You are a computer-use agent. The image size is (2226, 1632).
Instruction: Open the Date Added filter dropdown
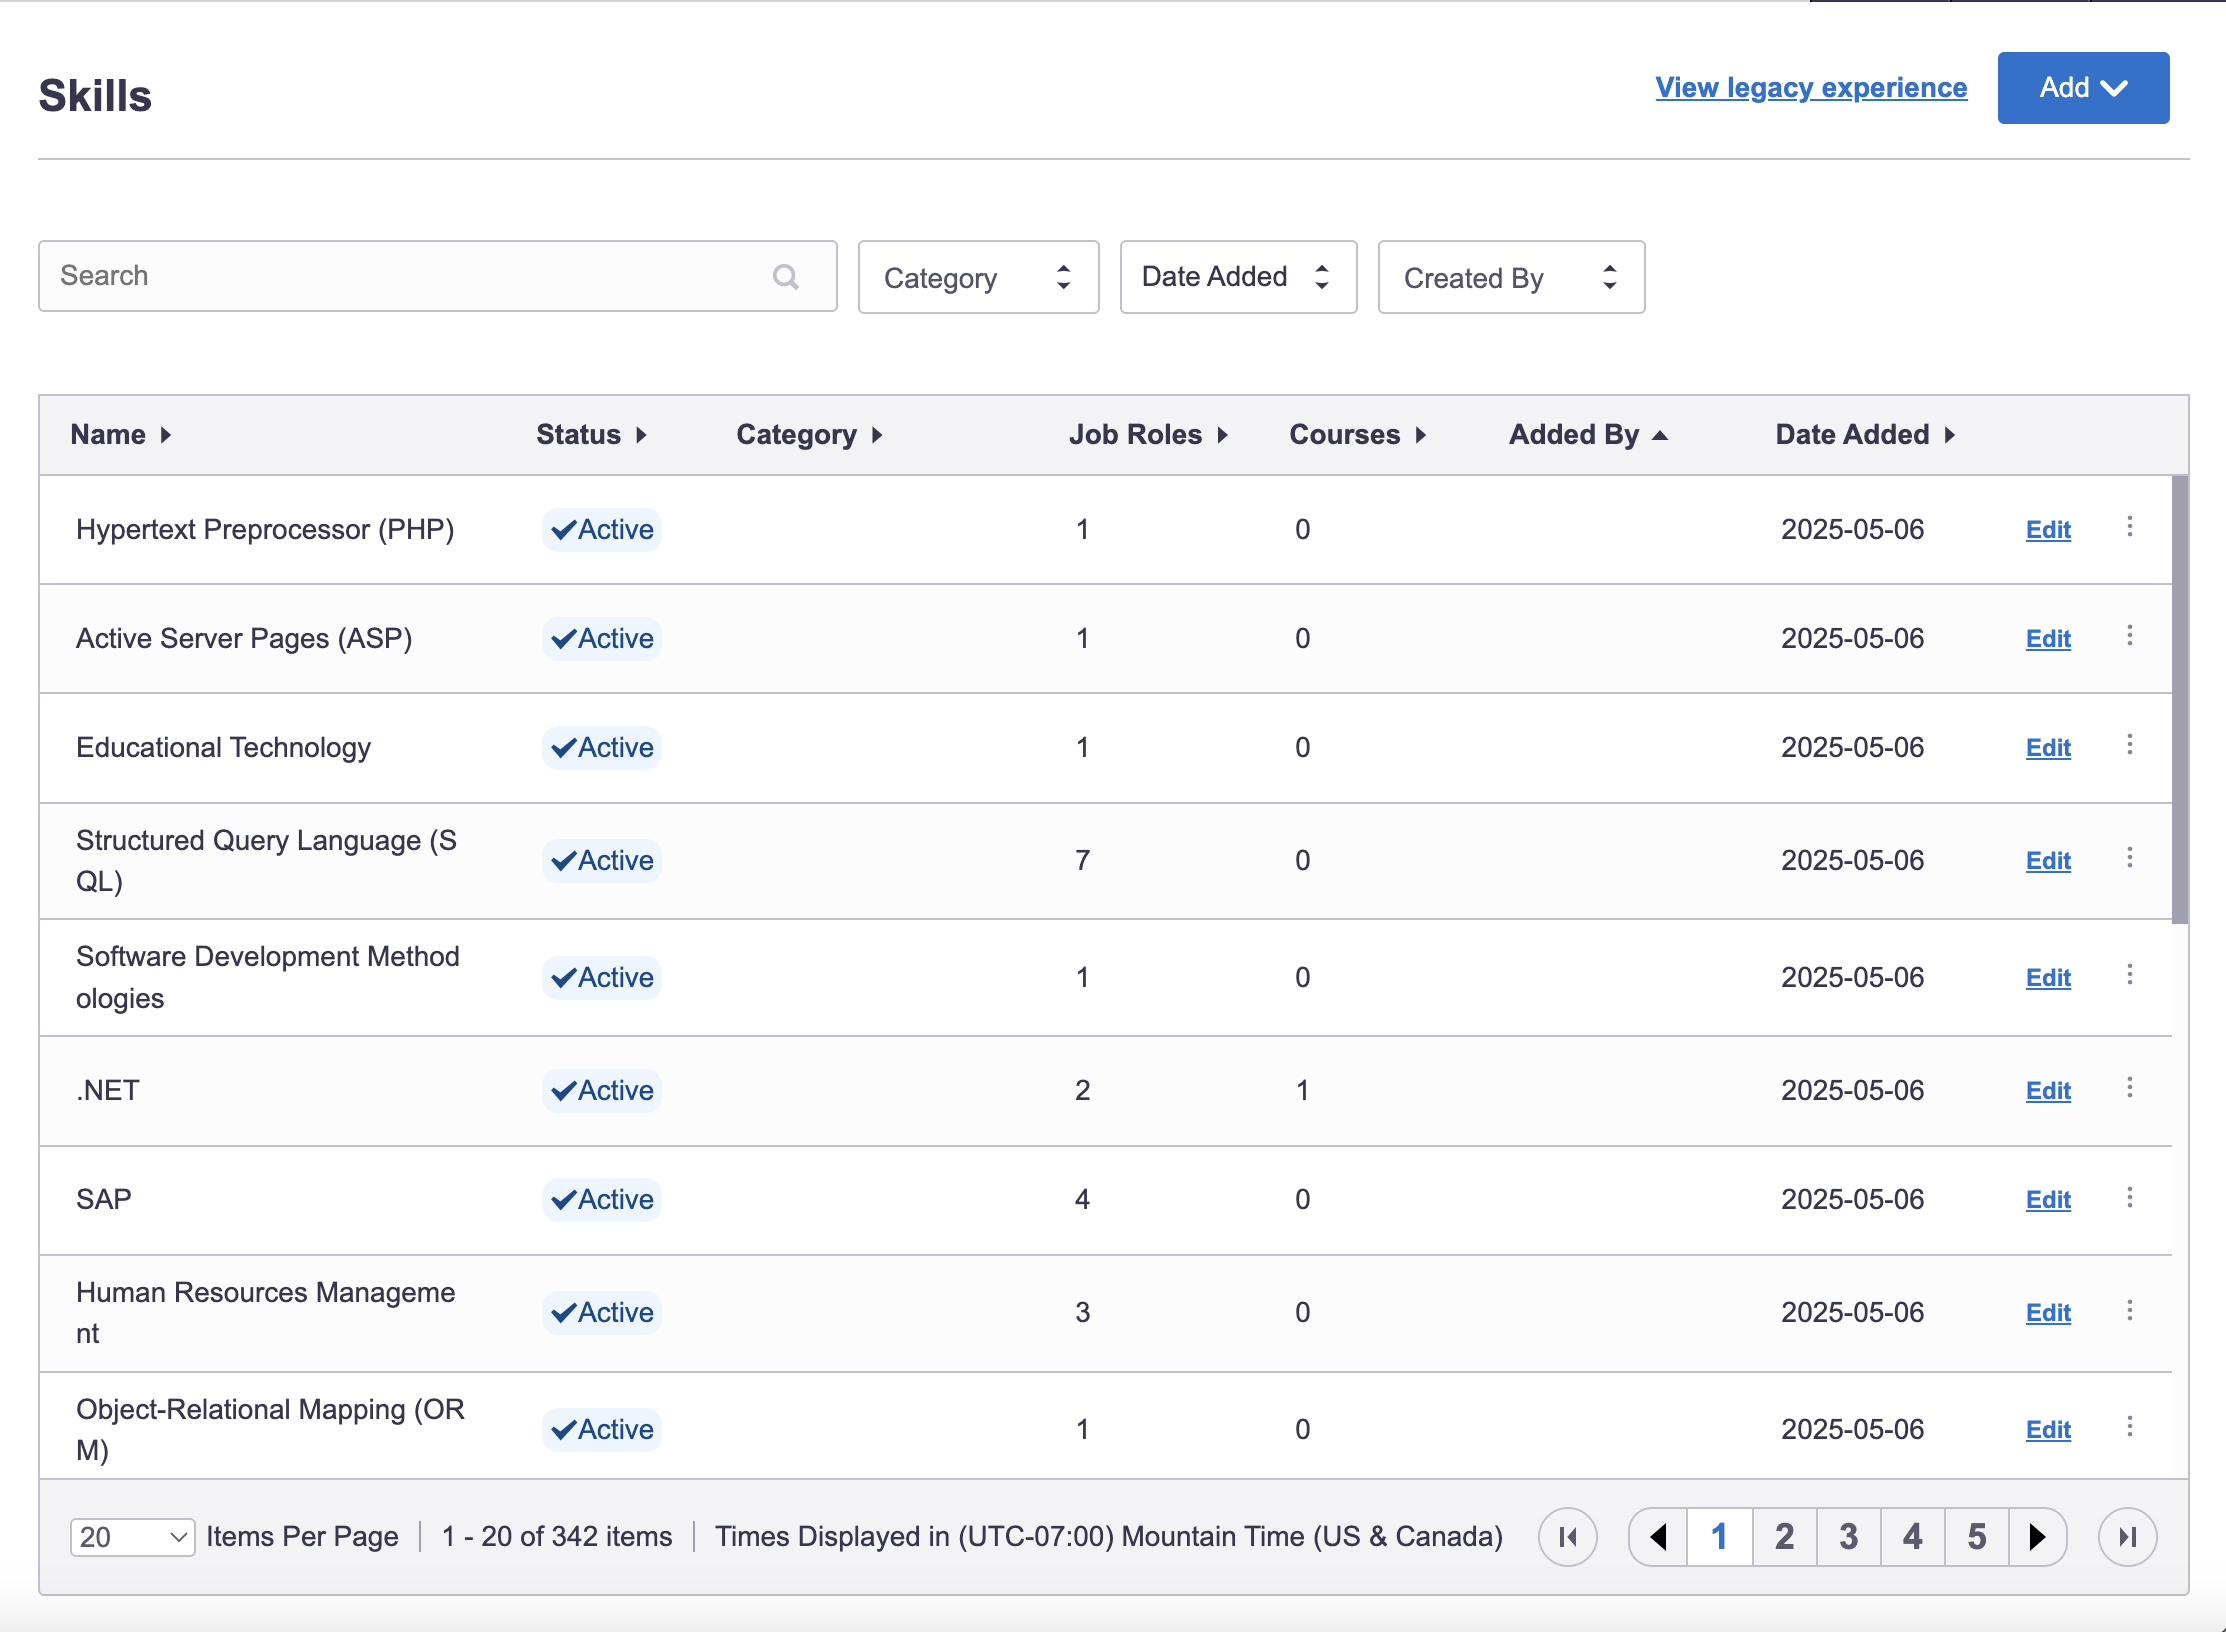tap(1239, 277)
